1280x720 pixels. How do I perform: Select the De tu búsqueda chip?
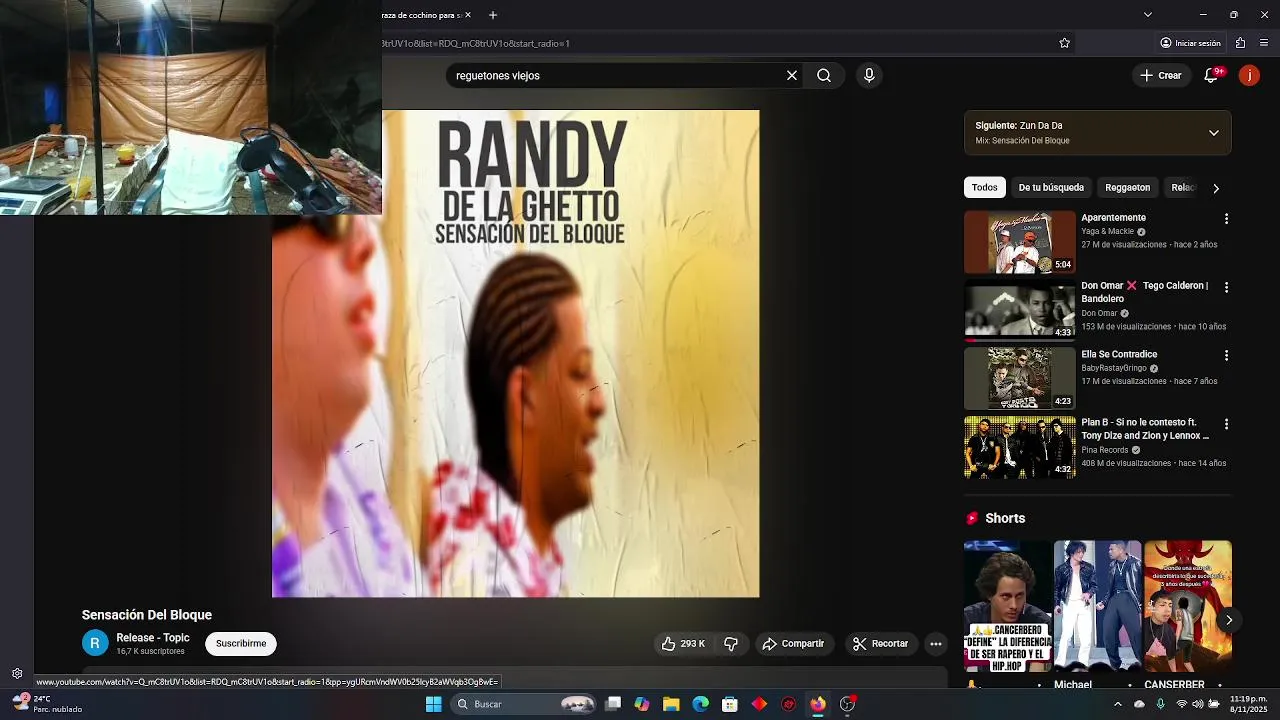click(1051, 187)
